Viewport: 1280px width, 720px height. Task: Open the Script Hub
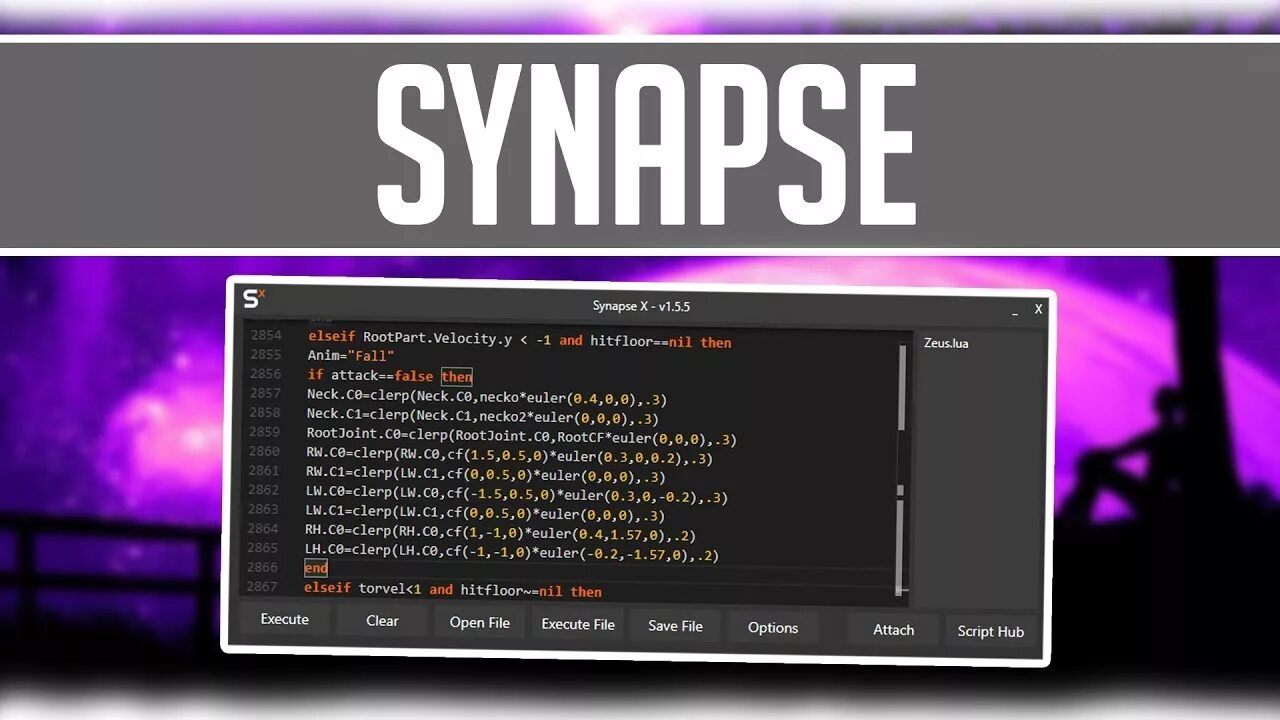991,631
